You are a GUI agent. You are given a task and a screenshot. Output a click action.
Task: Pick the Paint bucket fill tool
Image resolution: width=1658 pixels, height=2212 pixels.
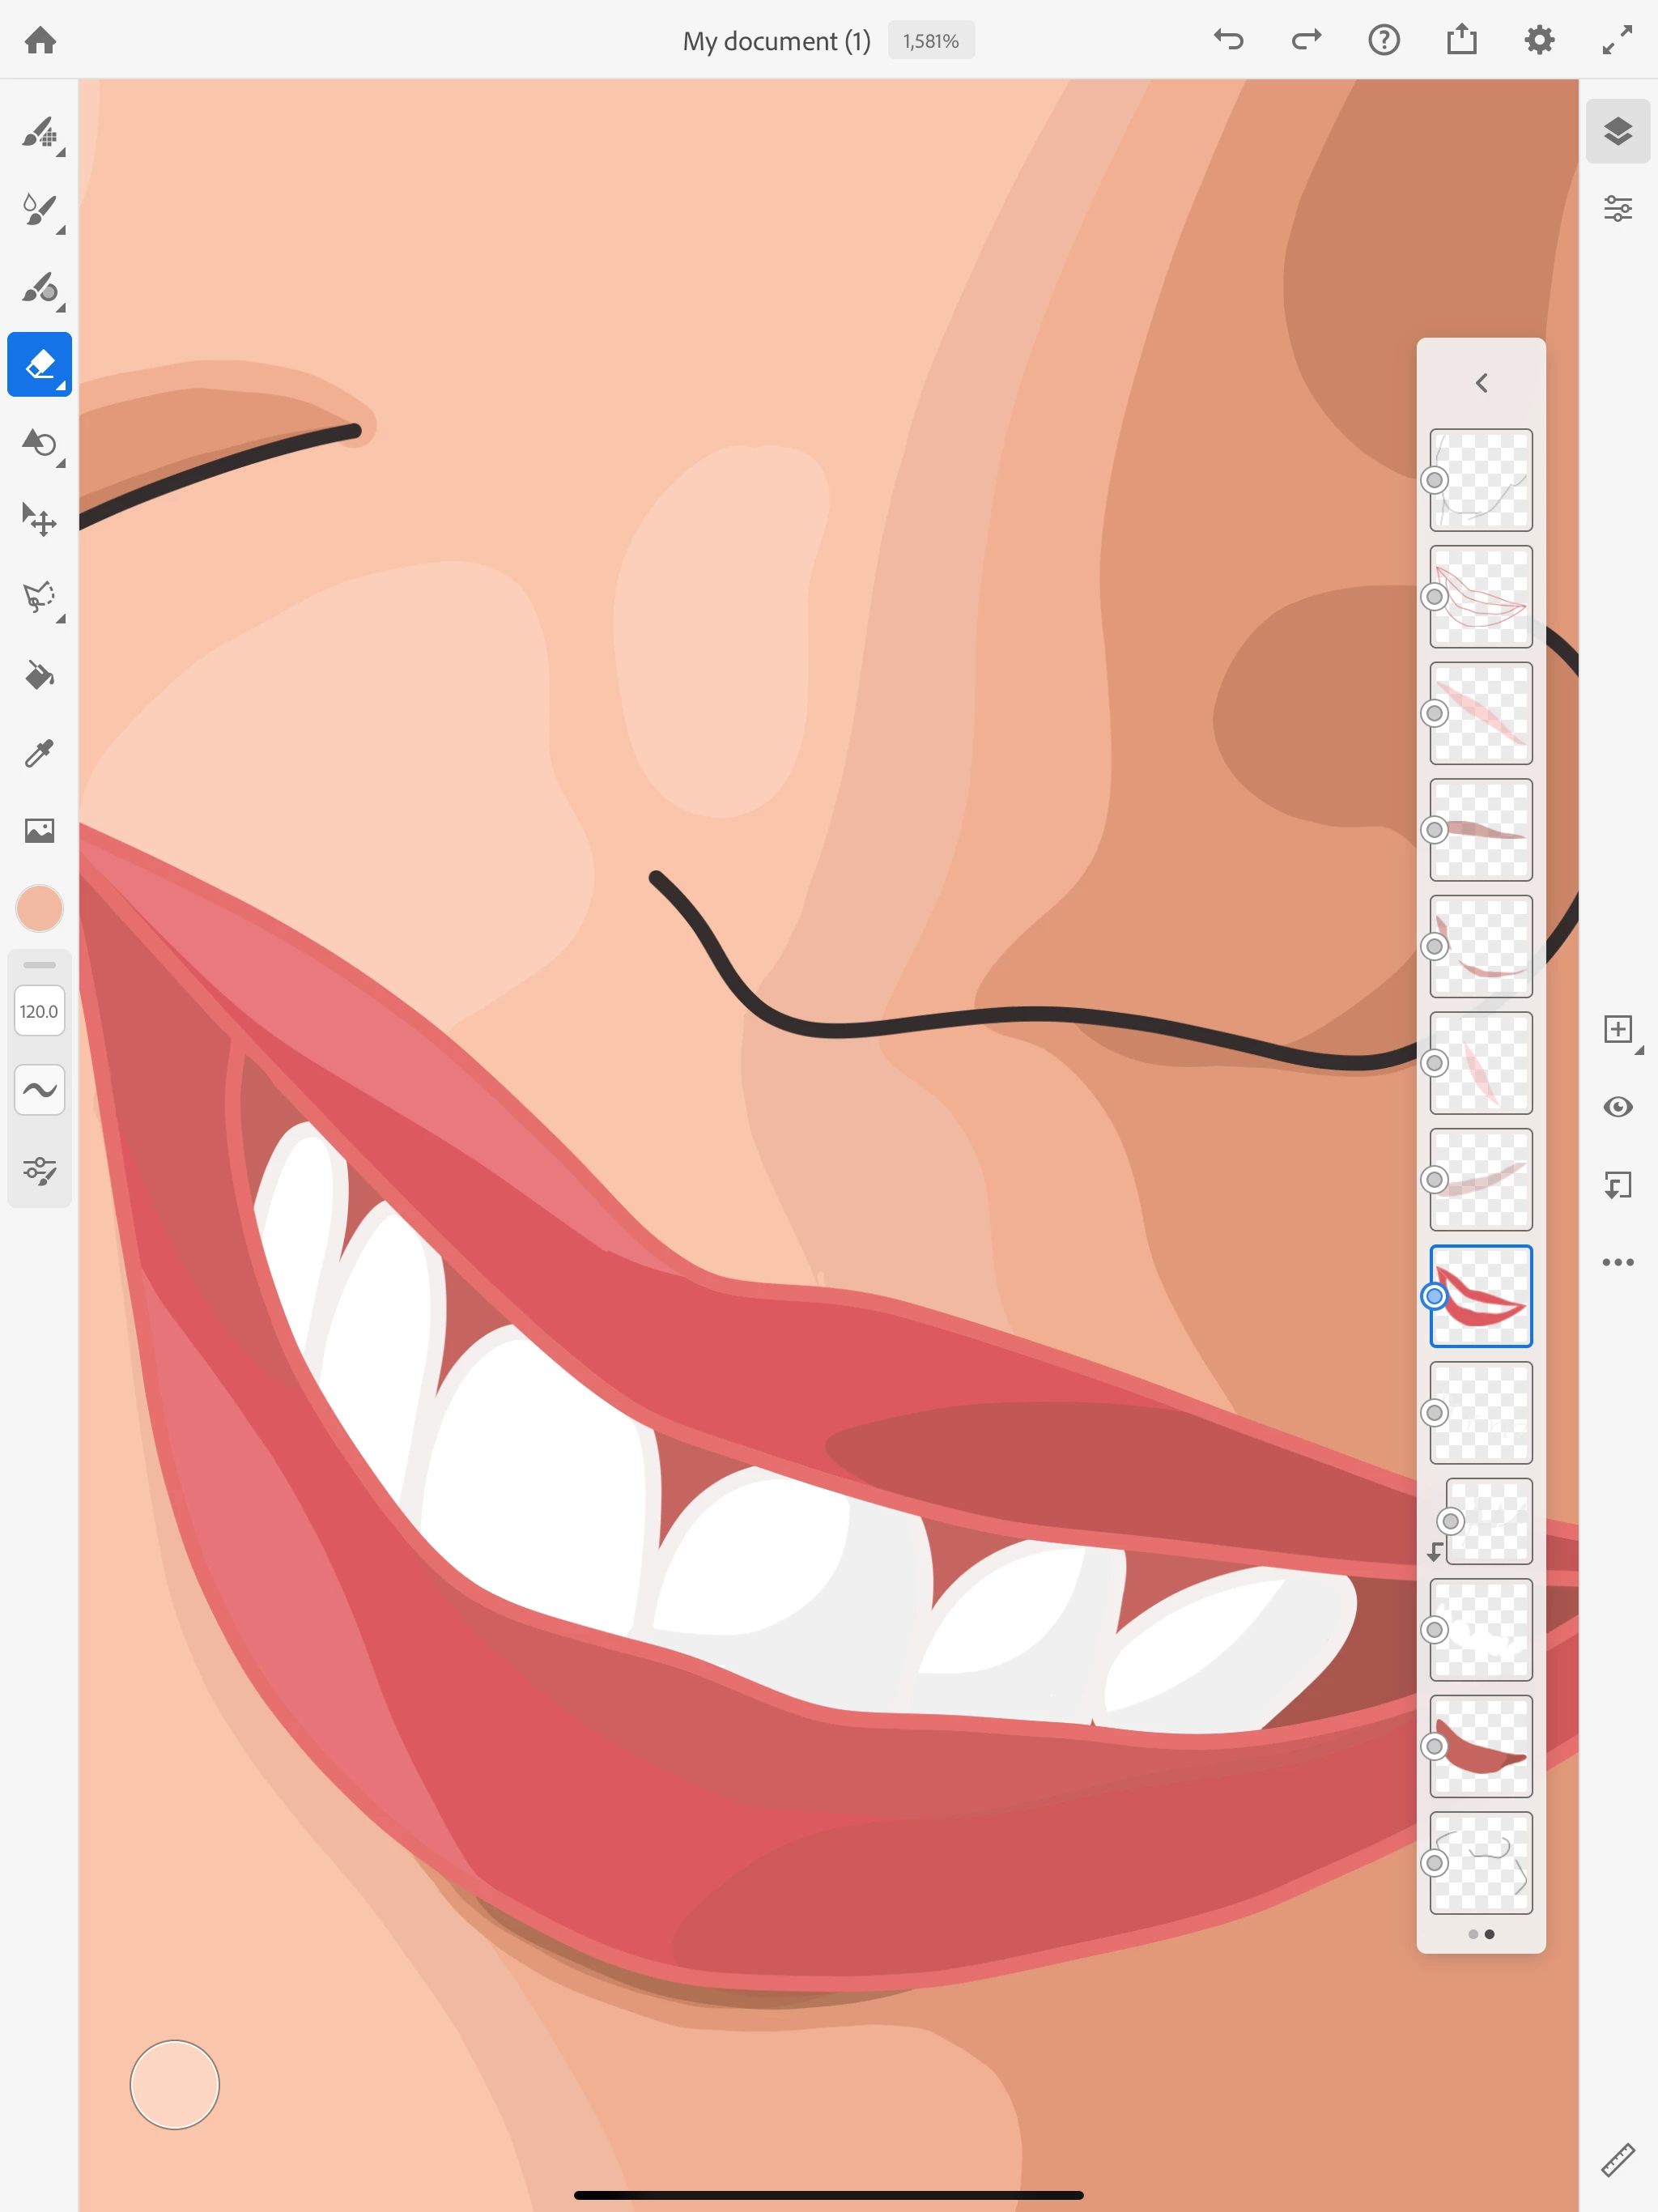tap(39, 675)
